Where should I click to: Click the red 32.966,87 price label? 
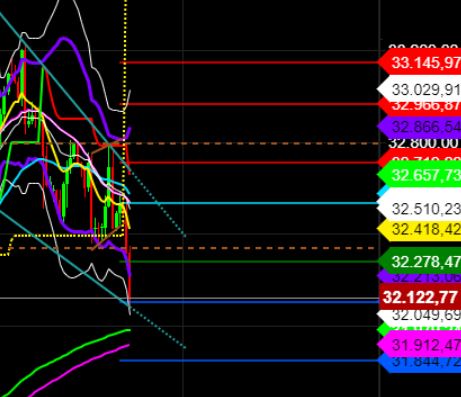(420, 106)
